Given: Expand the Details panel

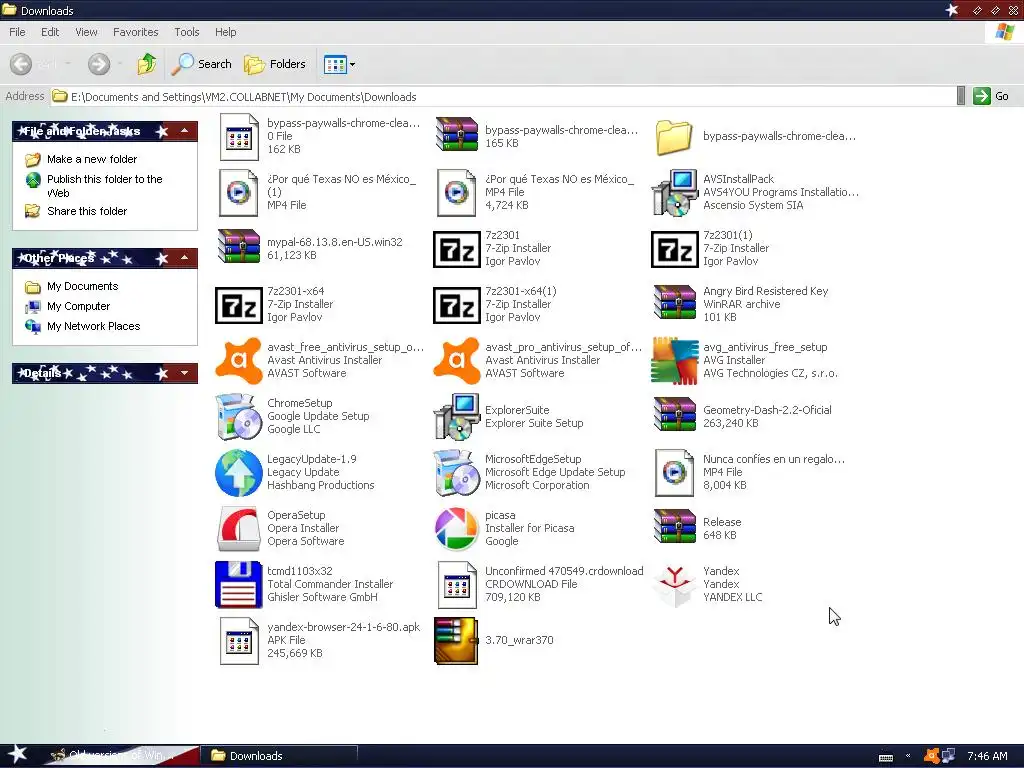Looking at the screenshot, I should [185, 374].
